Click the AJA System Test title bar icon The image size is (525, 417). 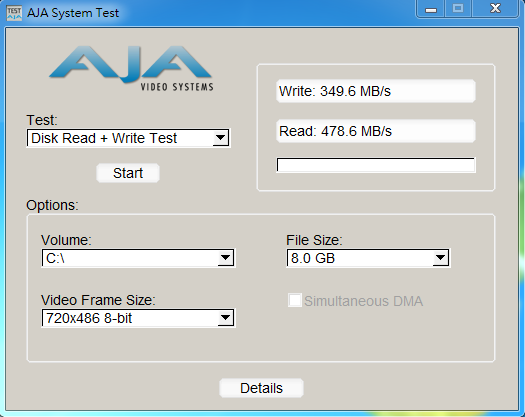click(x=14, y=13)
